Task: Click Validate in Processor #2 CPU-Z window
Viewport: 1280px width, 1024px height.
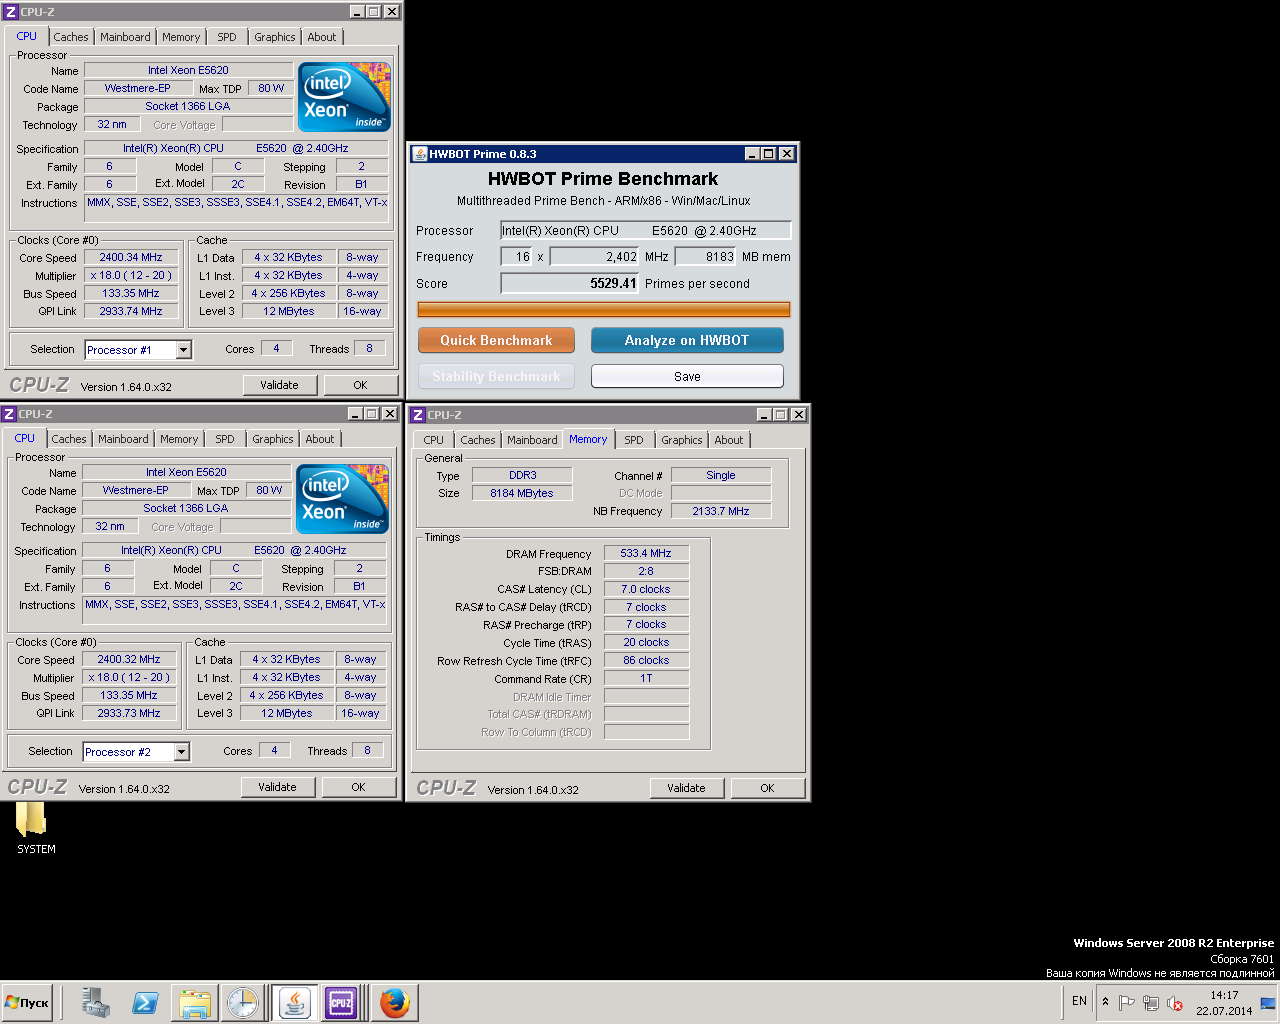Action: [278, 787]
